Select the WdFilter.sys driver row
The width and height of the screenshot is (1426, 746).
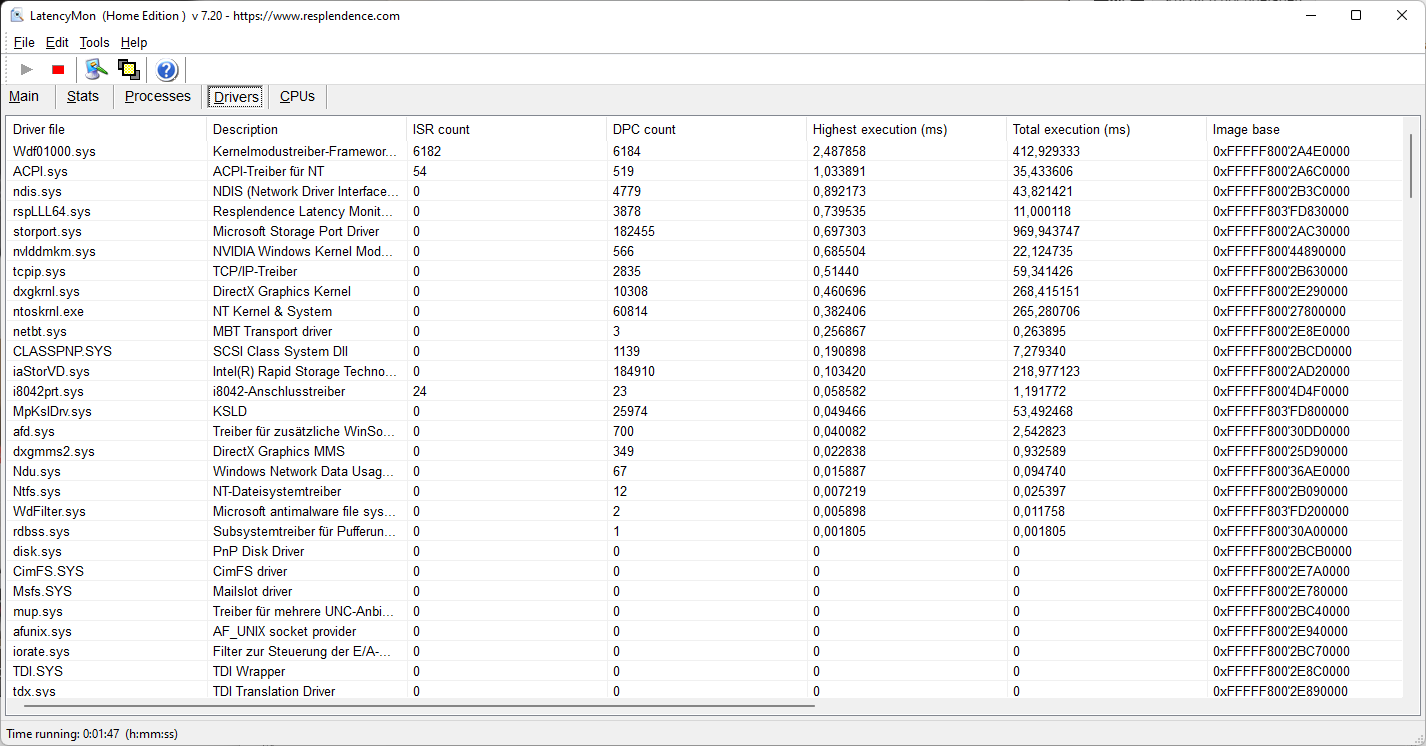[x=705, y=511]
